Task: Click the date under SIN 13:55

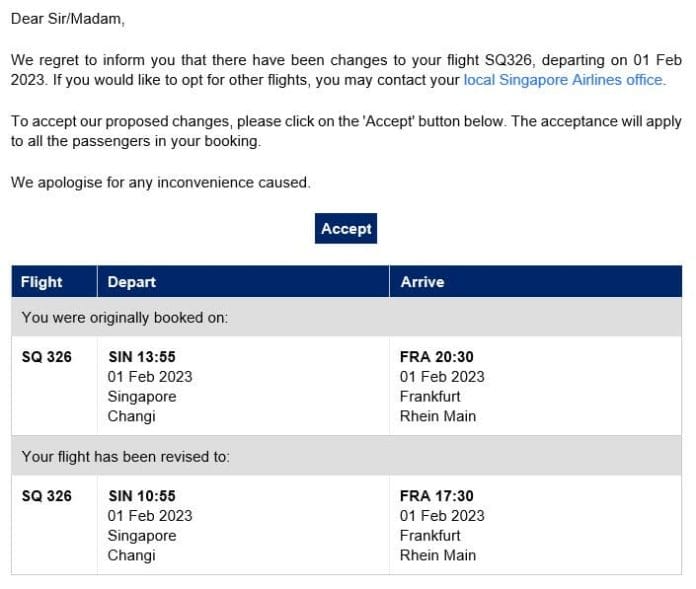Action: point(150,376)
